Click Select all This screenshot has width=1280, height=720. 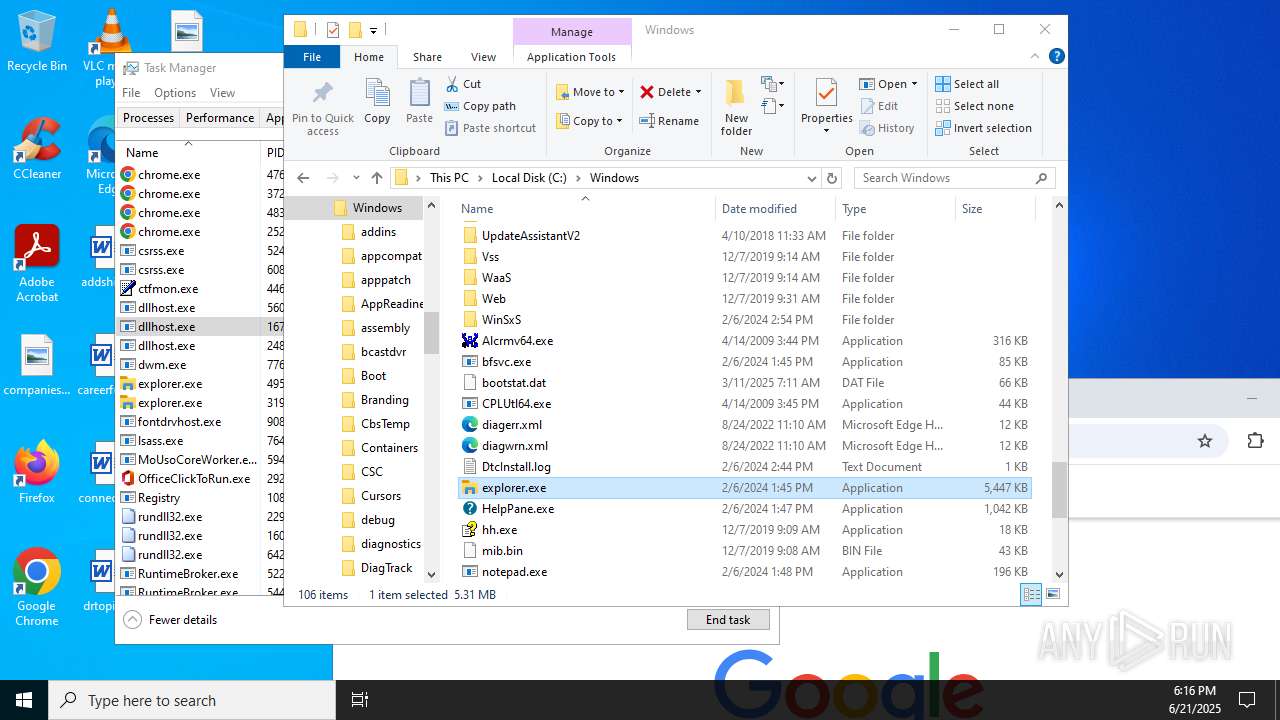point(967,84)
